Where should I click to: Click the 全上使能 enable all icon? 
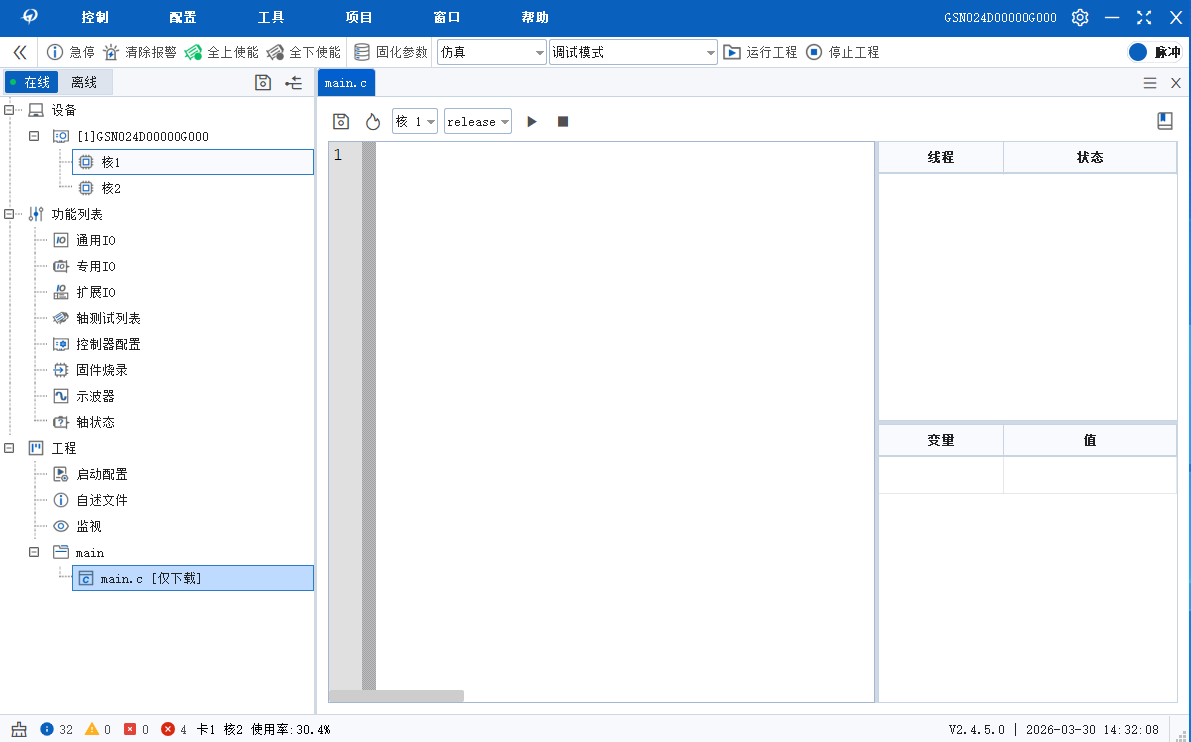coord(193,52)
